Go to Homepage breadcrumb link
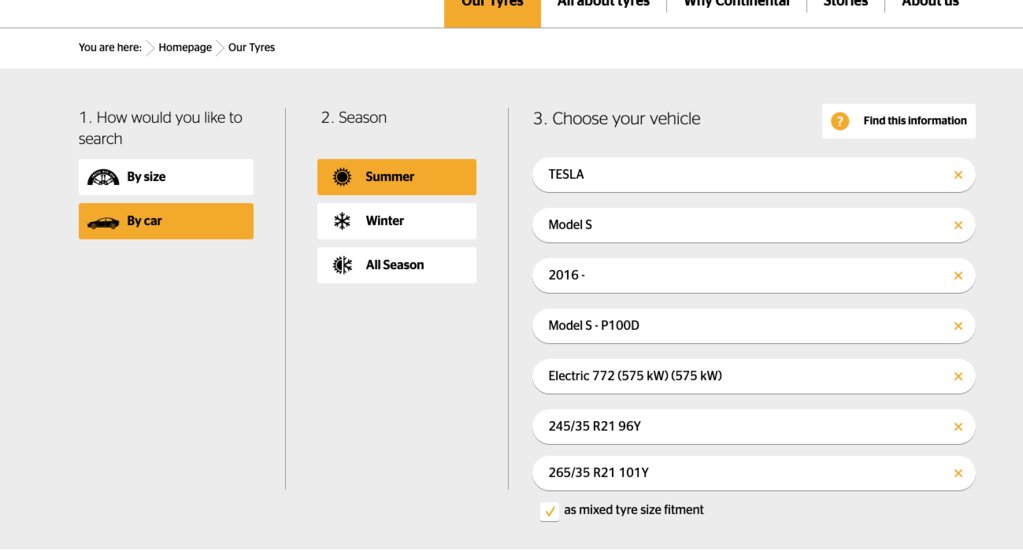Viewport: 1023px width, 555px height. (185, 48)
